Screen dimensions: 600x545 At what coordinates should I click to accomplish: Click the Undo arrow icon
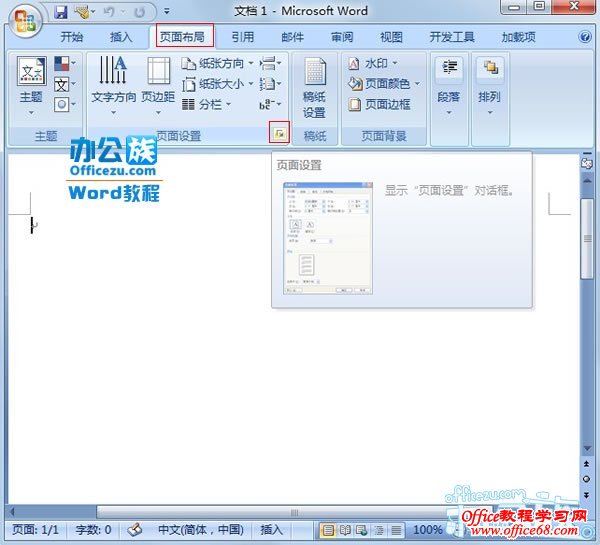pyautogui.click(x=109, y=12)
